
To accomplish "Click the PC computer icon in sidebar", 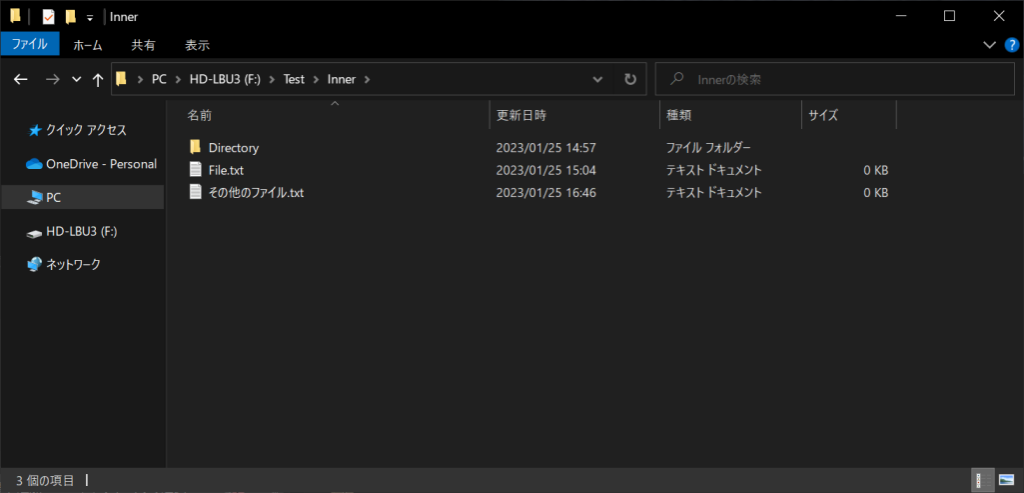I will click(x=34, y=198).
